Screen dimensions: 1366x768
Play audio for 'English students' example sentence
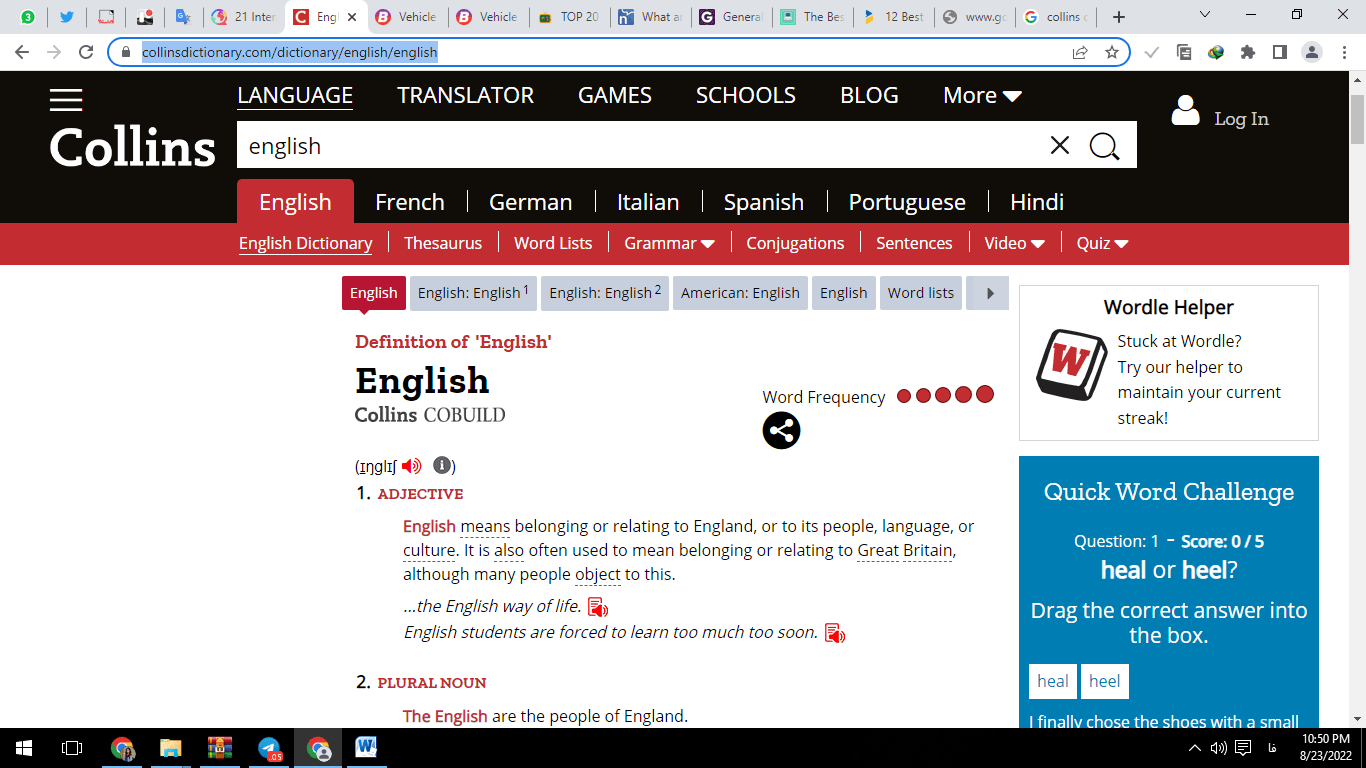834,633
